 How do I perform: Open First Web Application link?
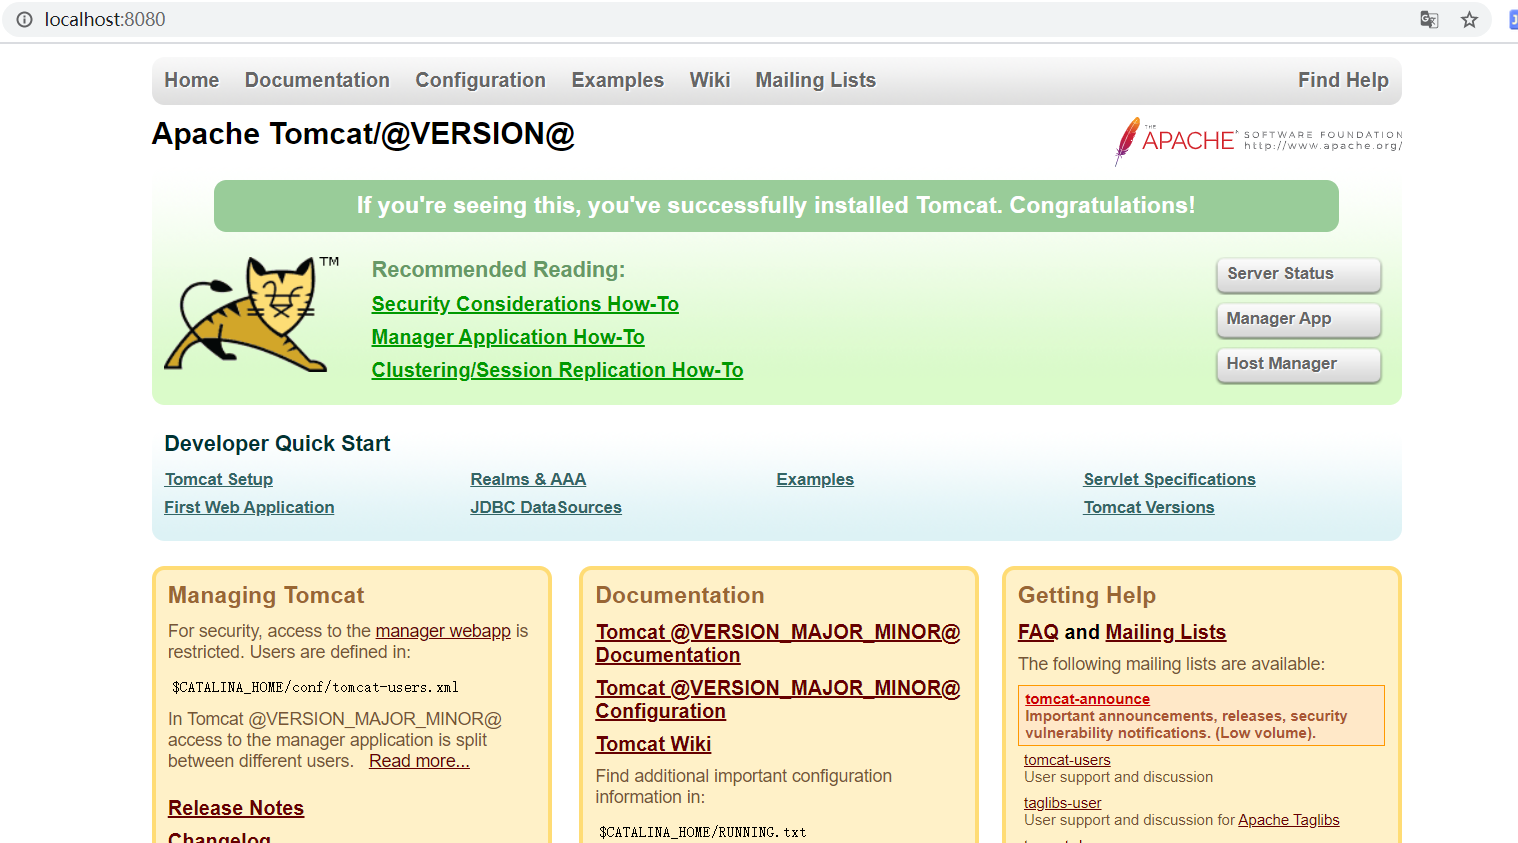[249, 508]
